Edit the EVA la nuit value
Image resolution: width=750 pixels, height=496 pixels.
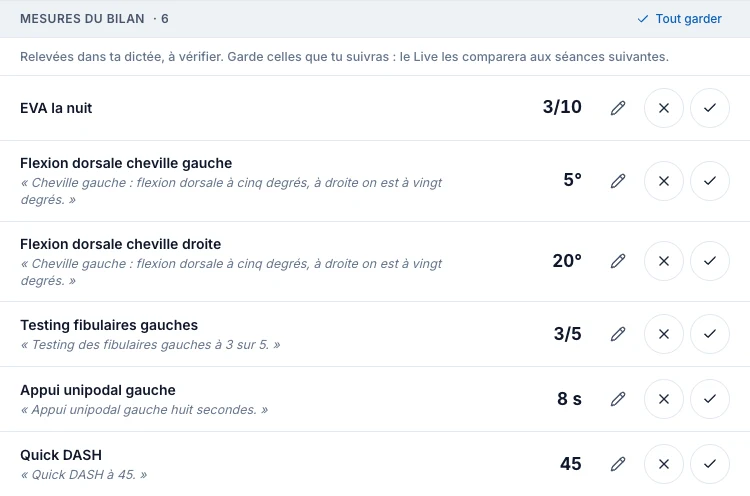click(618, 108)
